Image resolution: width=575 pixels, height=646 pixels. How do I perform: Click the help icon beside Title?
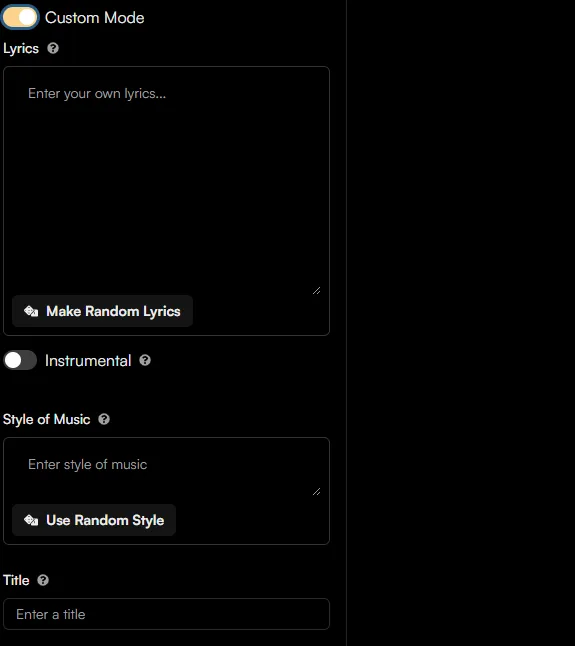pos(43,580)
